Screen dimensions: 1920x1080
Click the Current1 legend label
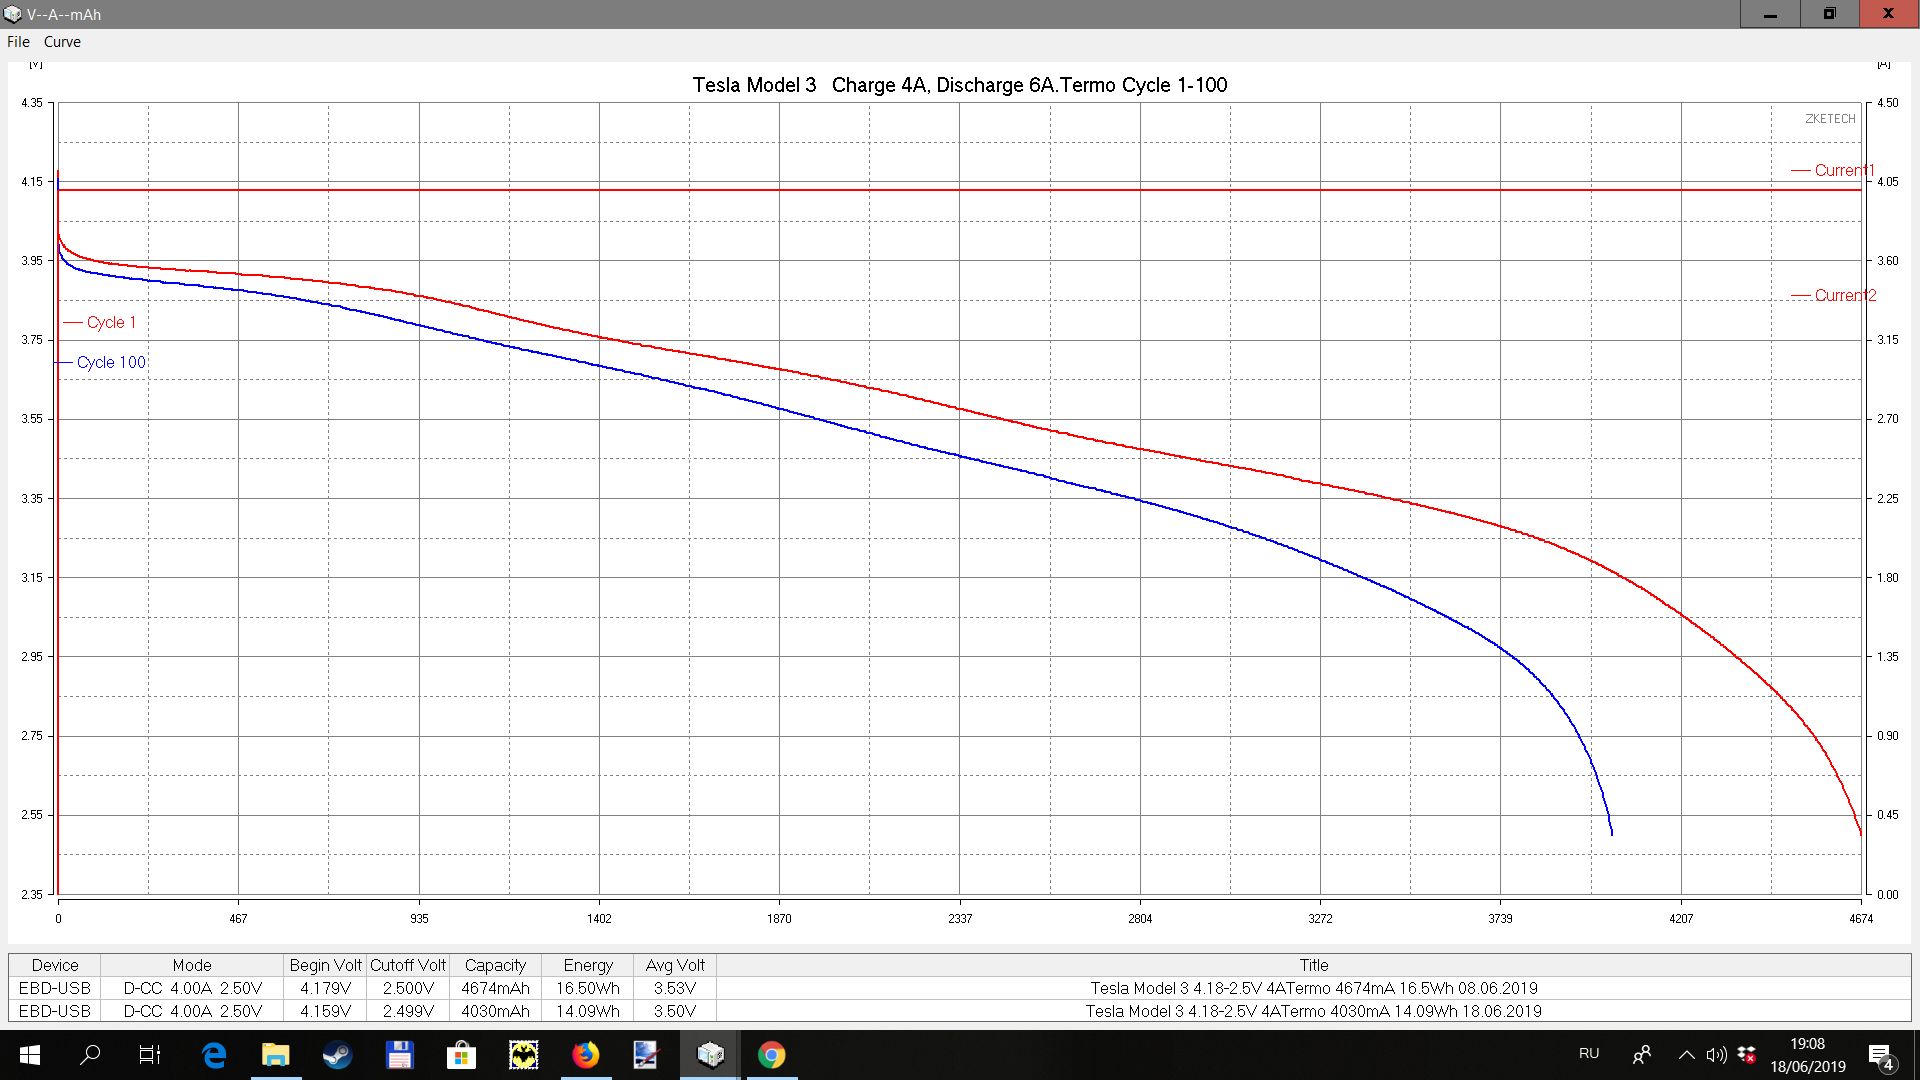point(1843,170)
